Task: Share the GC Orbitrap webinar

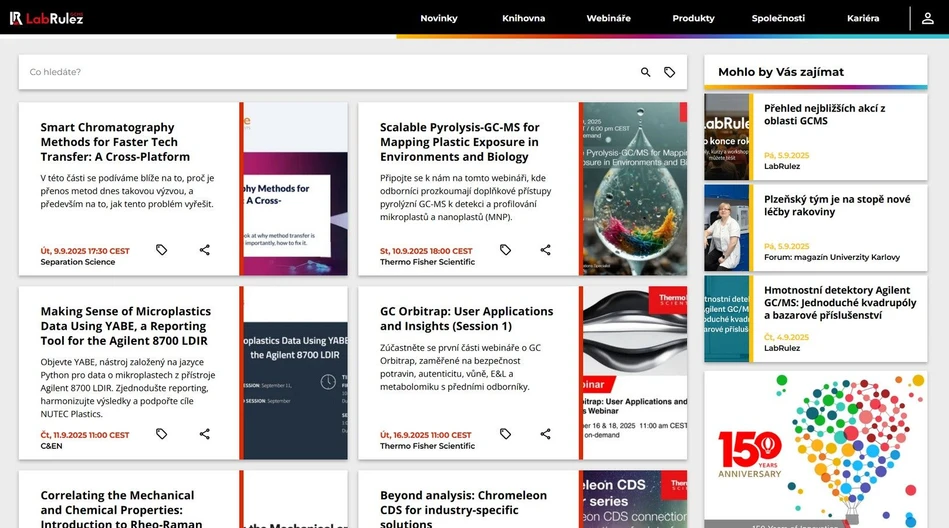Action: (546, 434)
